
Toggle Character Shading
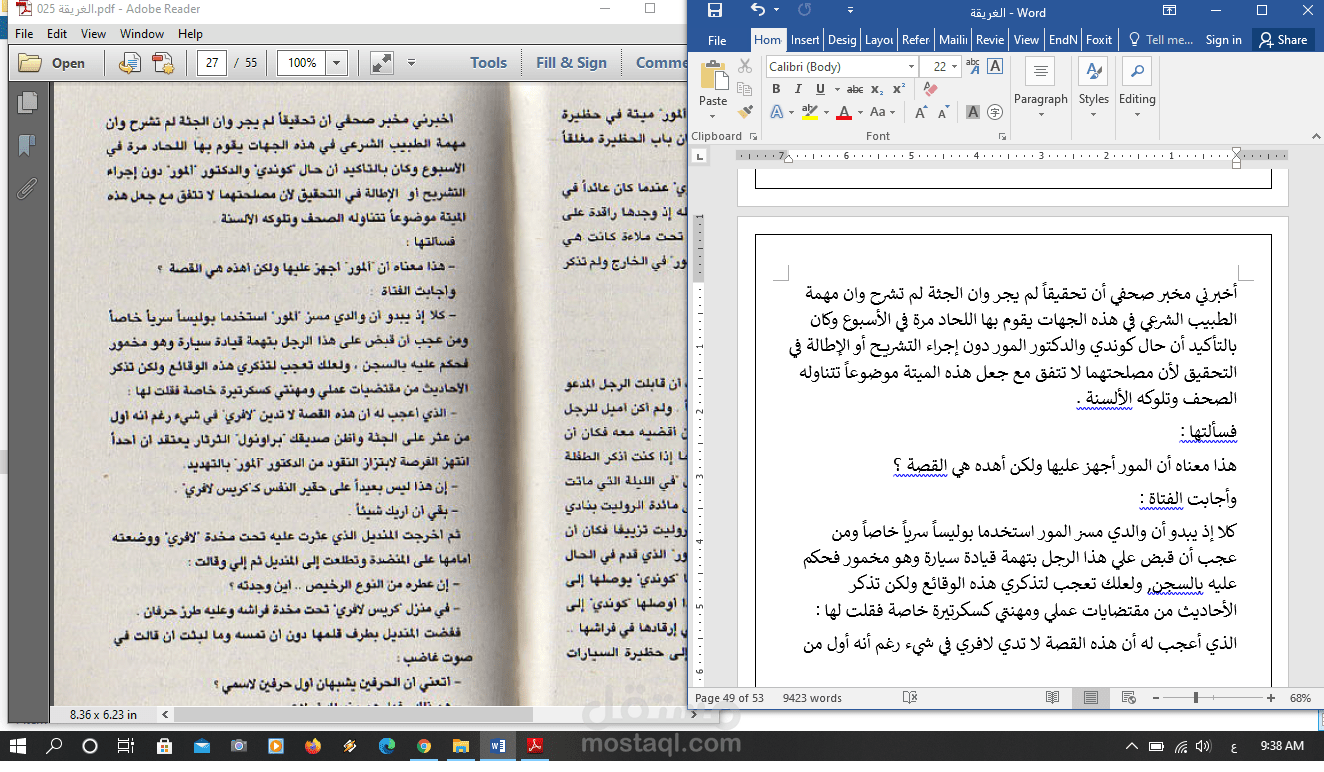[974, 112]
